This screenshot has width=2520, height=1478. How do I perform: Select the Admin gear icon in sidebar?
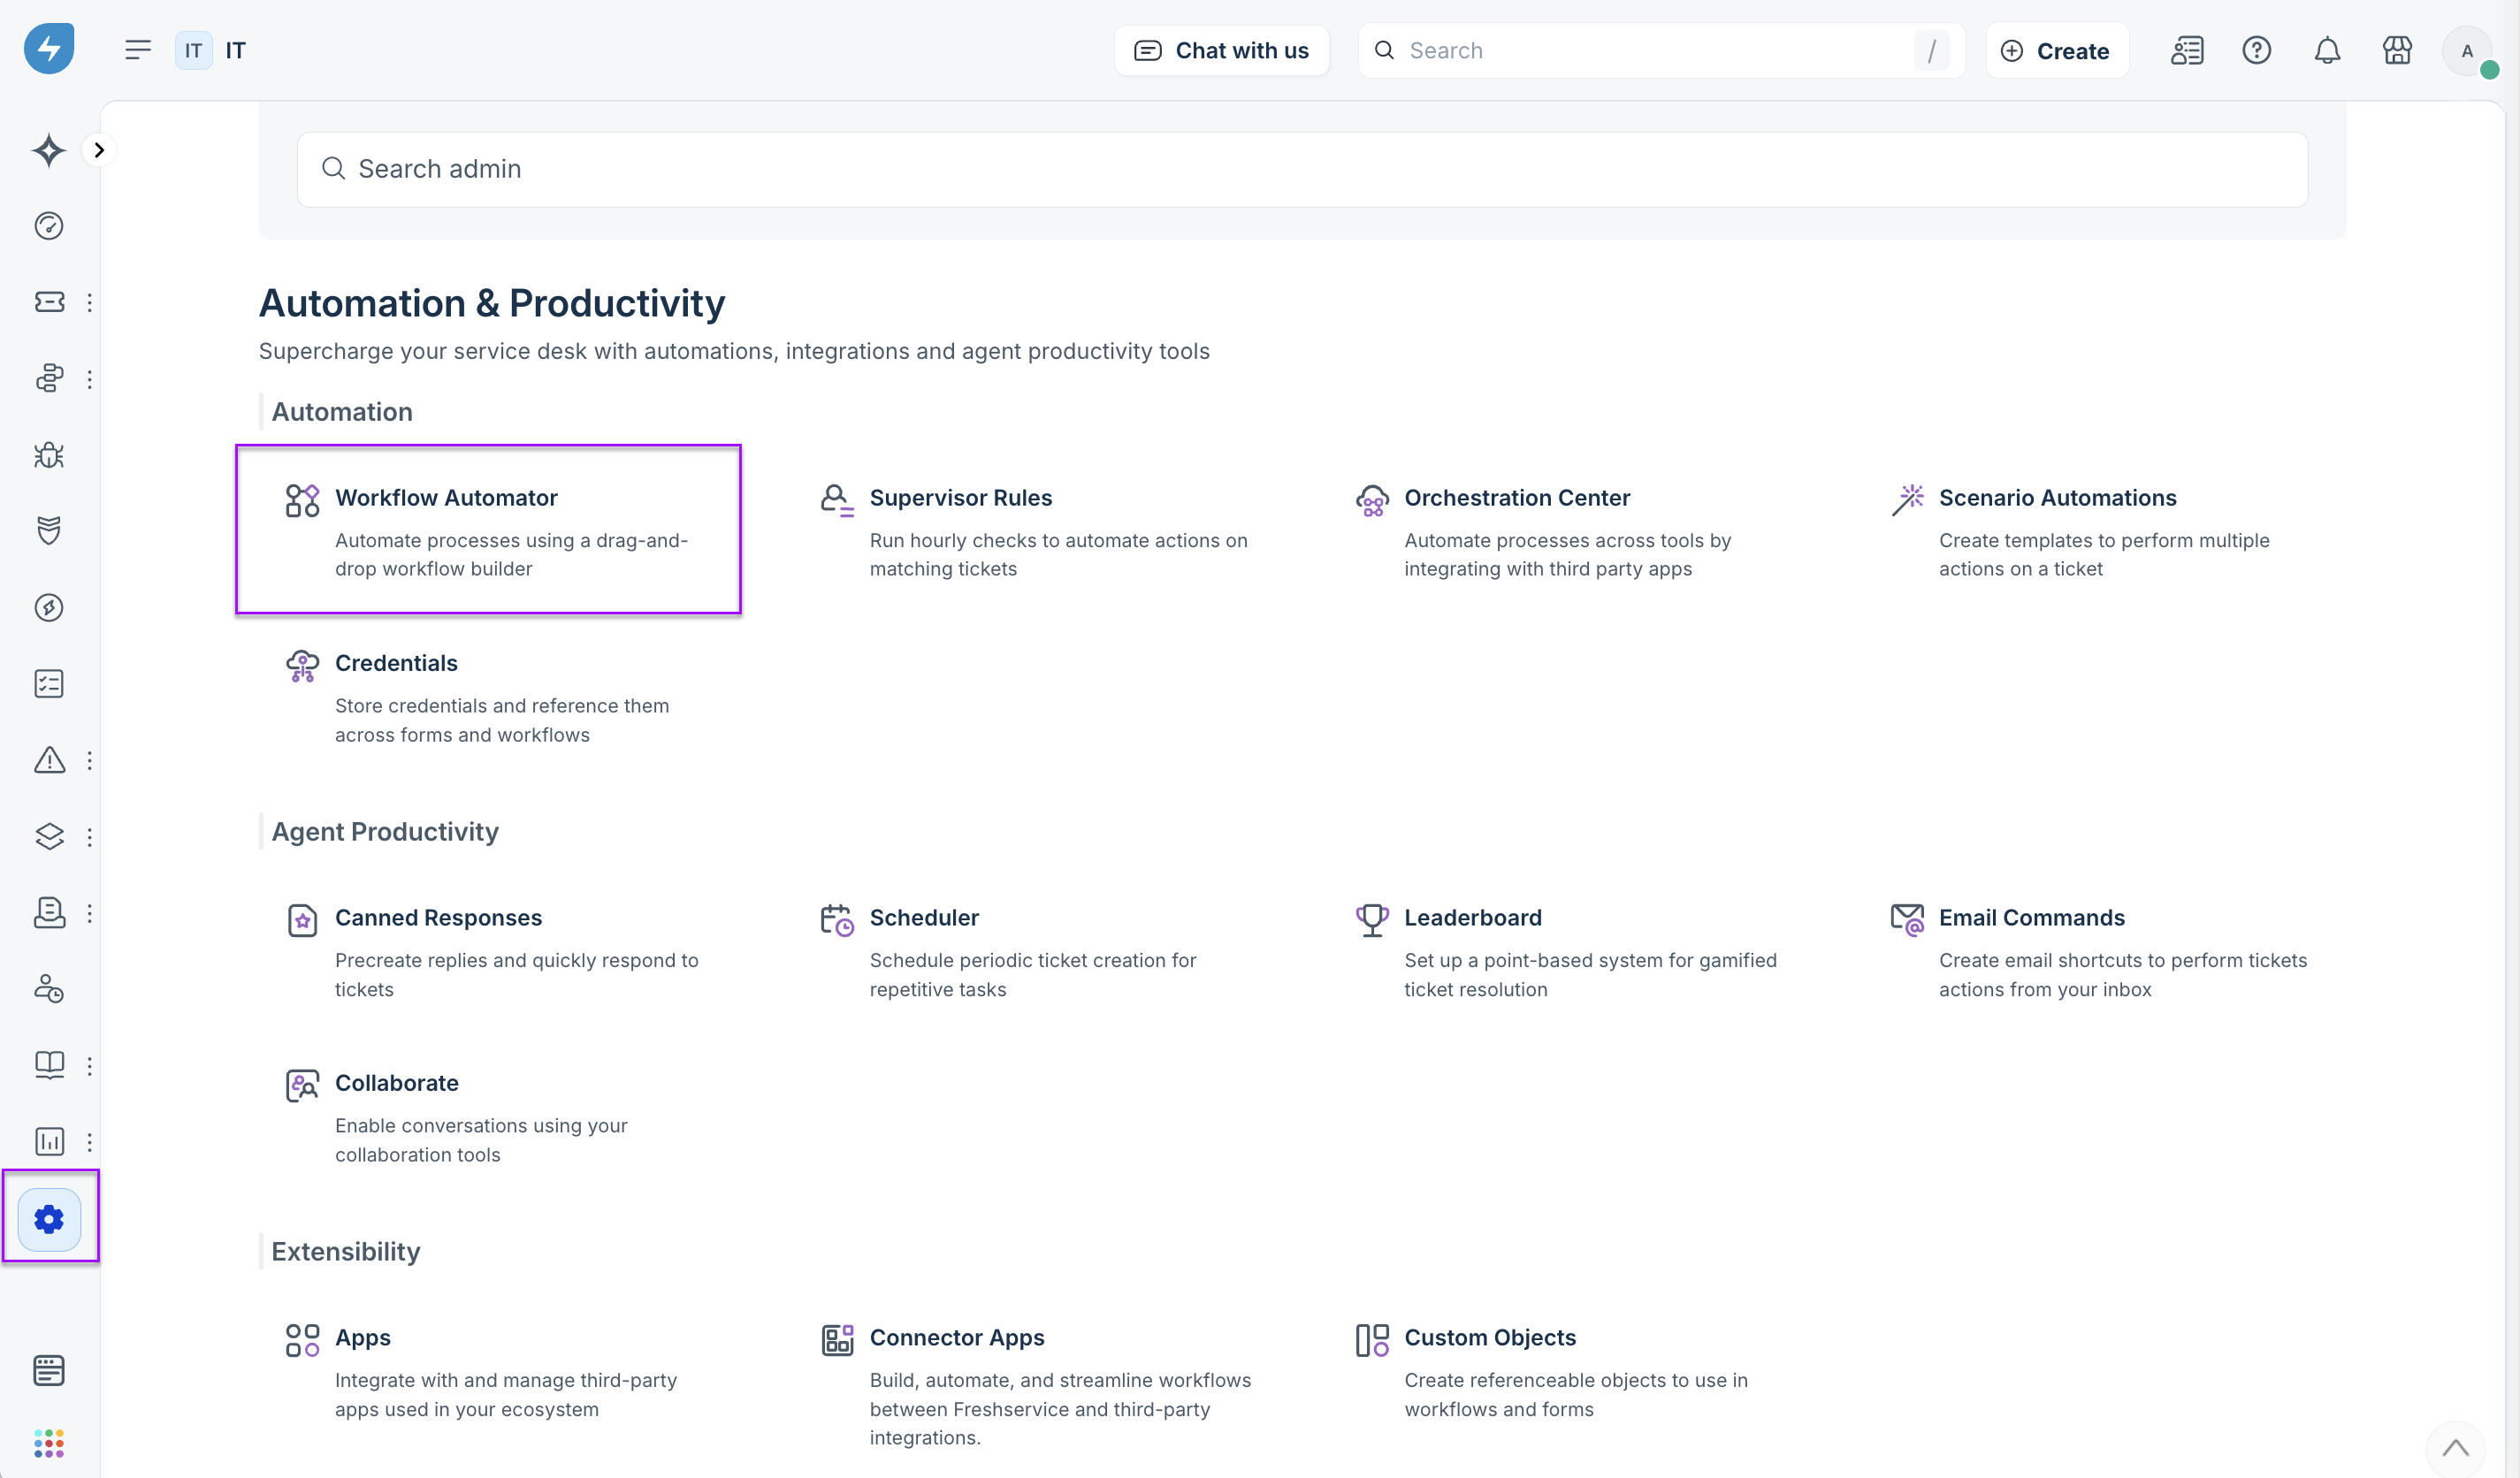(48, 1219)
